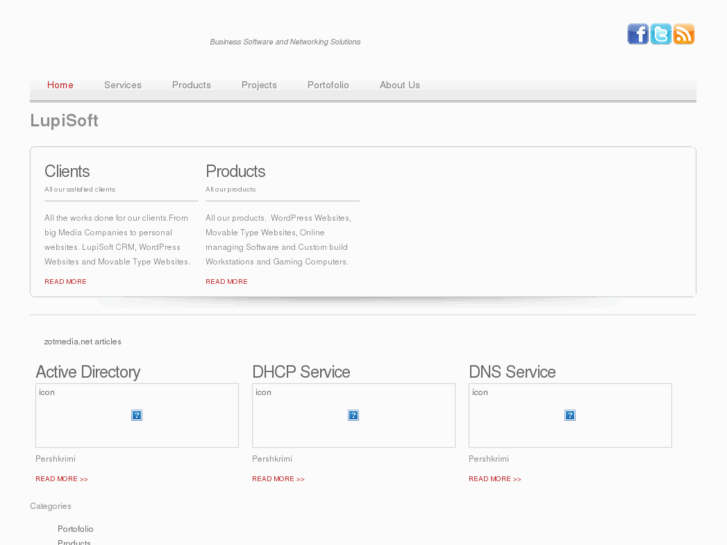This screenshot has width=727, height=545.
Task: Click the 'zotmedia.net articles' text
Action: [83, 341]
